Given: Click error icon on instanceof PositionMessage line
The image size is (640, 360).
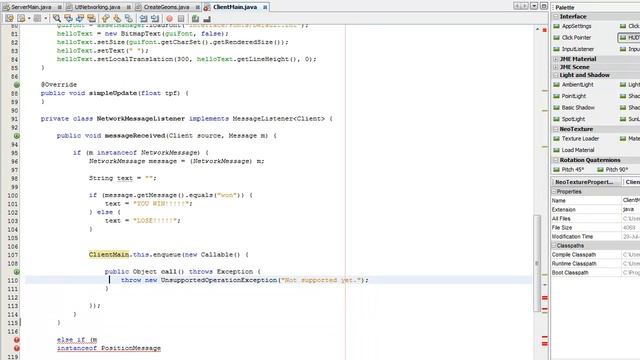Looking at the screenshot, I should pos(16,348).
